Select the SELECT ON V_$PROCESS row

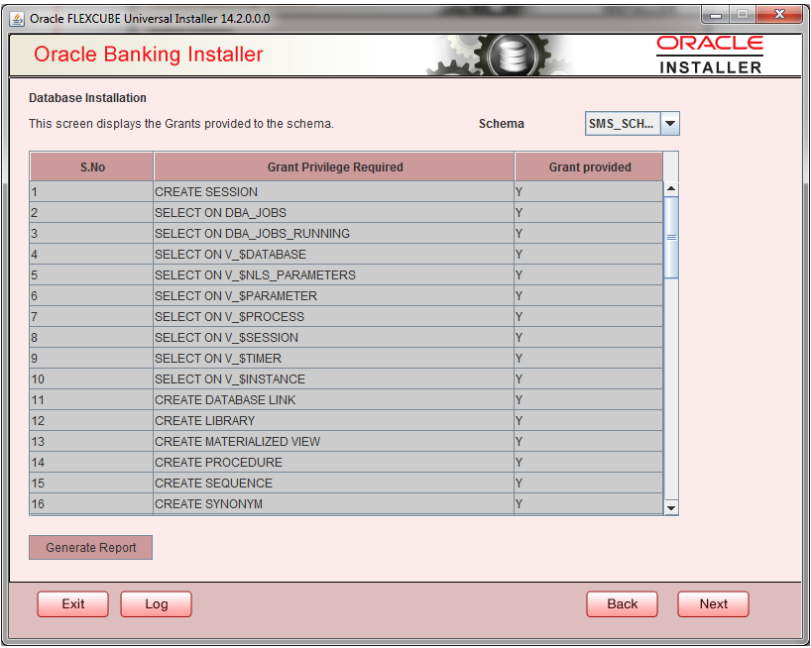(x=346, y=317)
